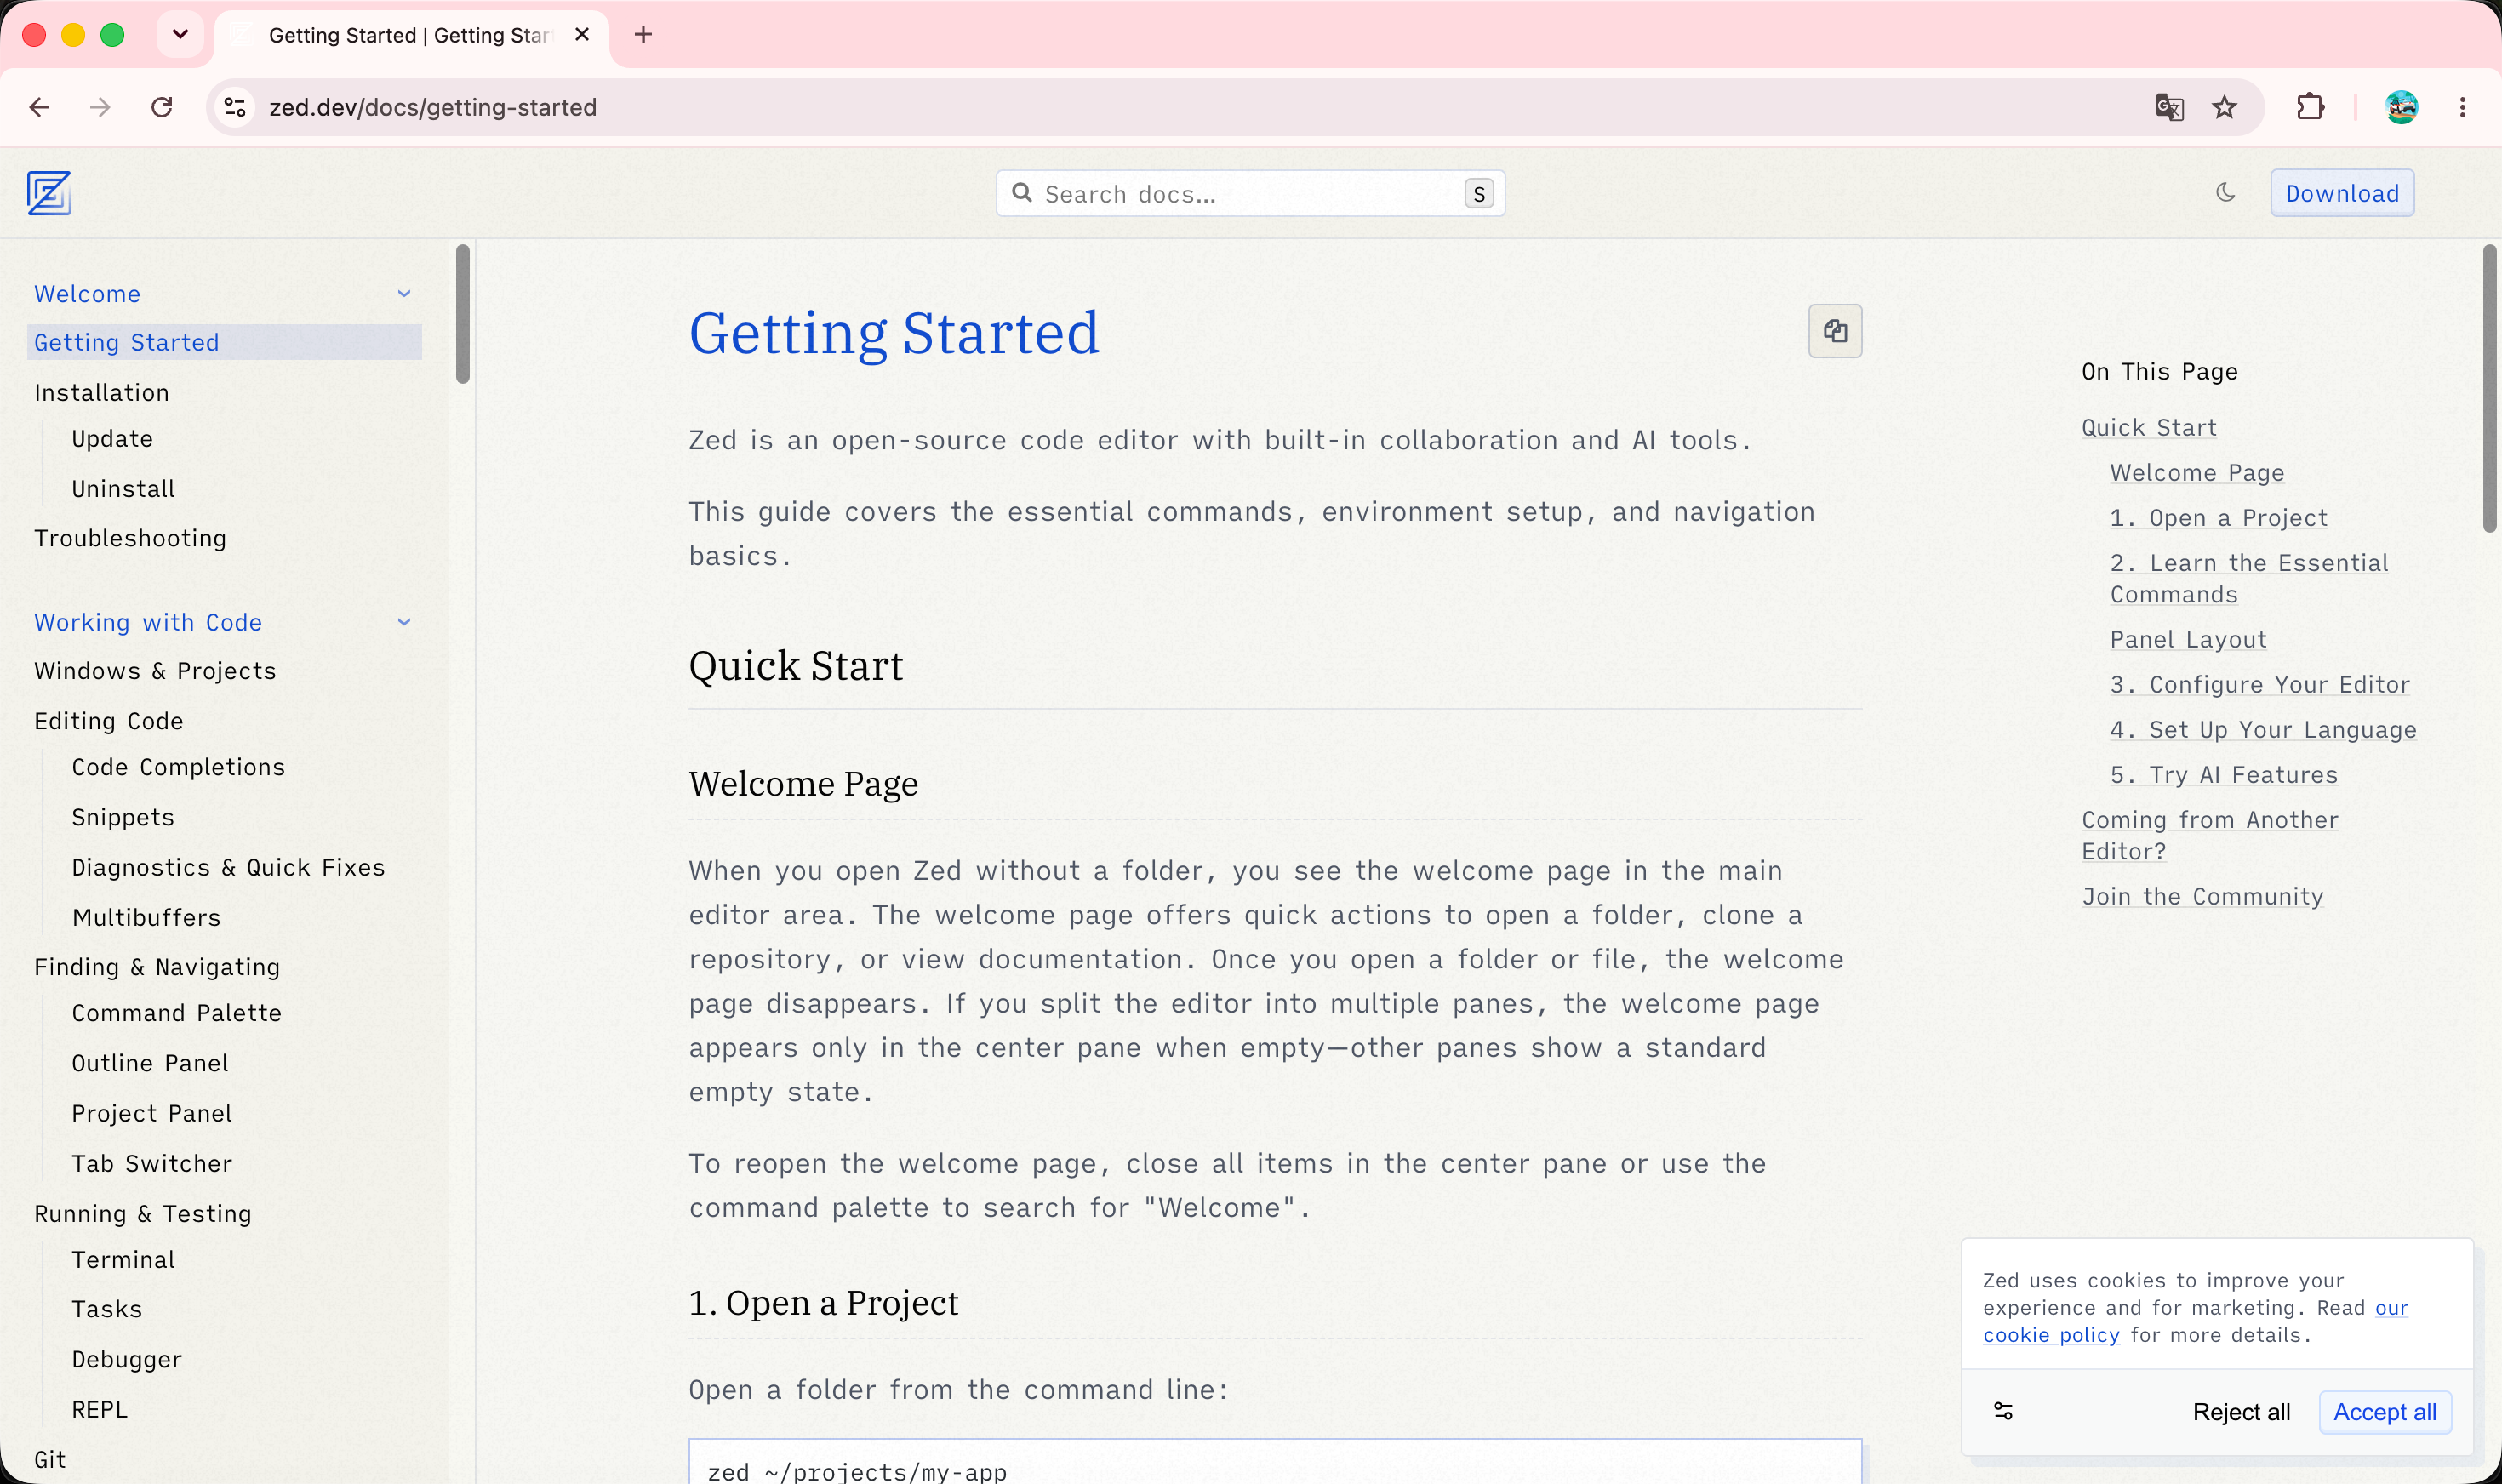
Task: Open the tab search dropdown
Action: pyautogui.click(x=180, y=35)
